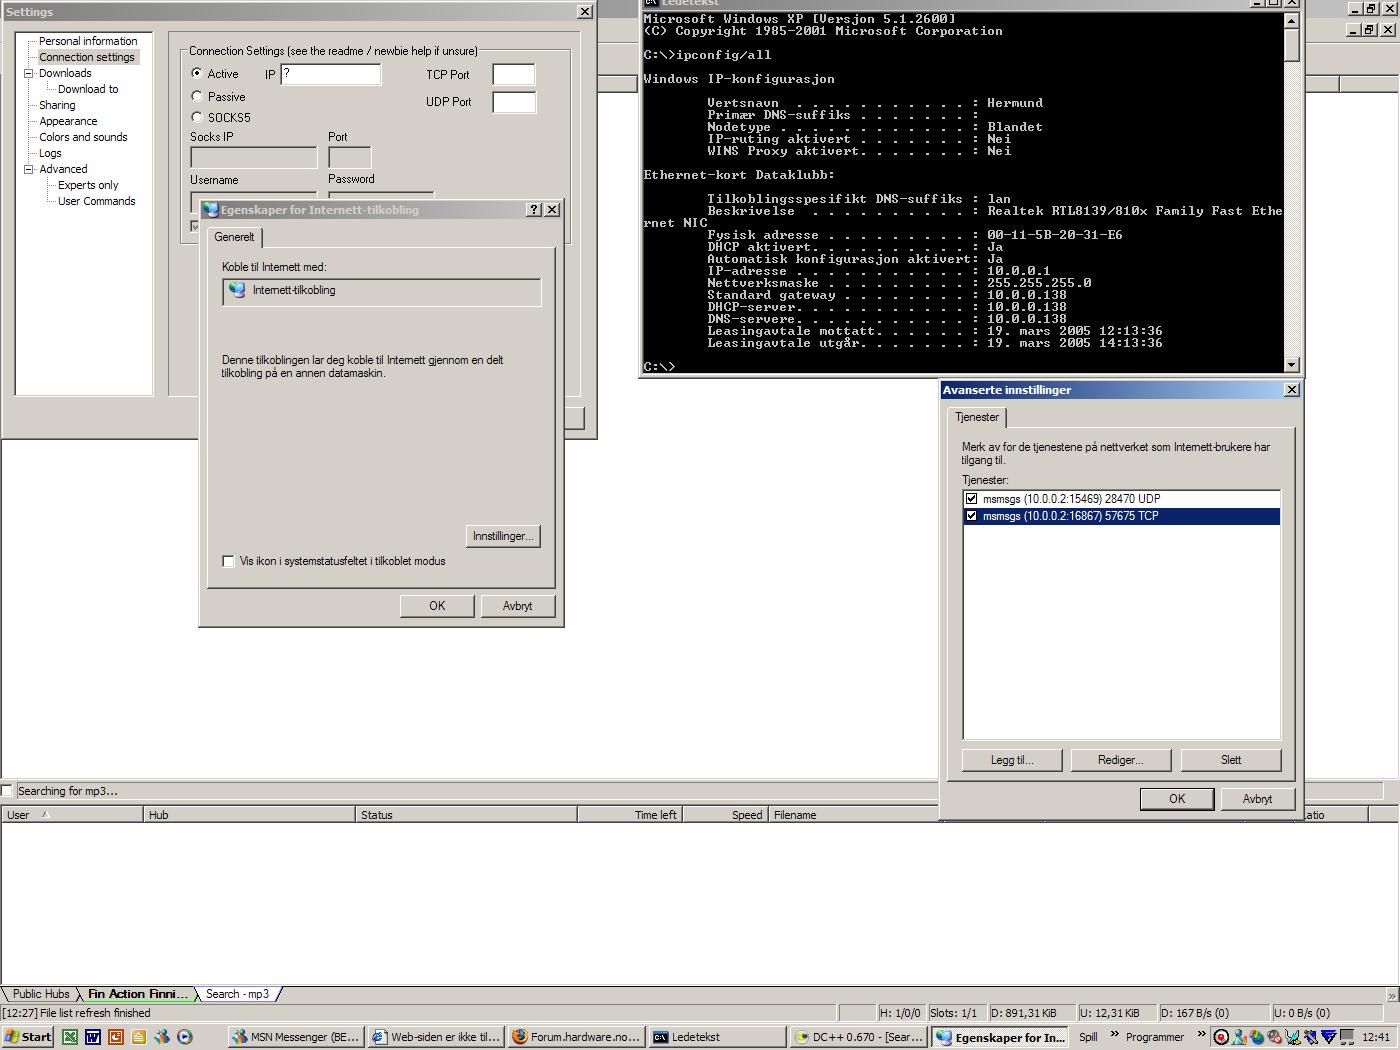
Task: Select Active connection mode
Action: click(x=197, y=73)
